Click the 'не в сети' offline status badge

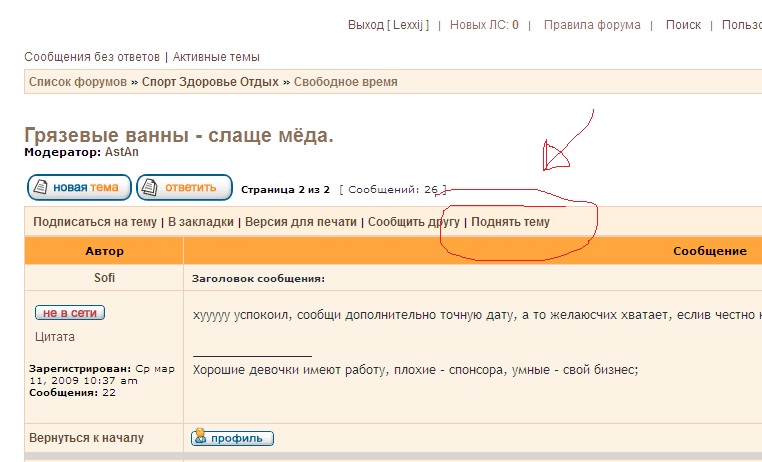click(x=69, y=313)
